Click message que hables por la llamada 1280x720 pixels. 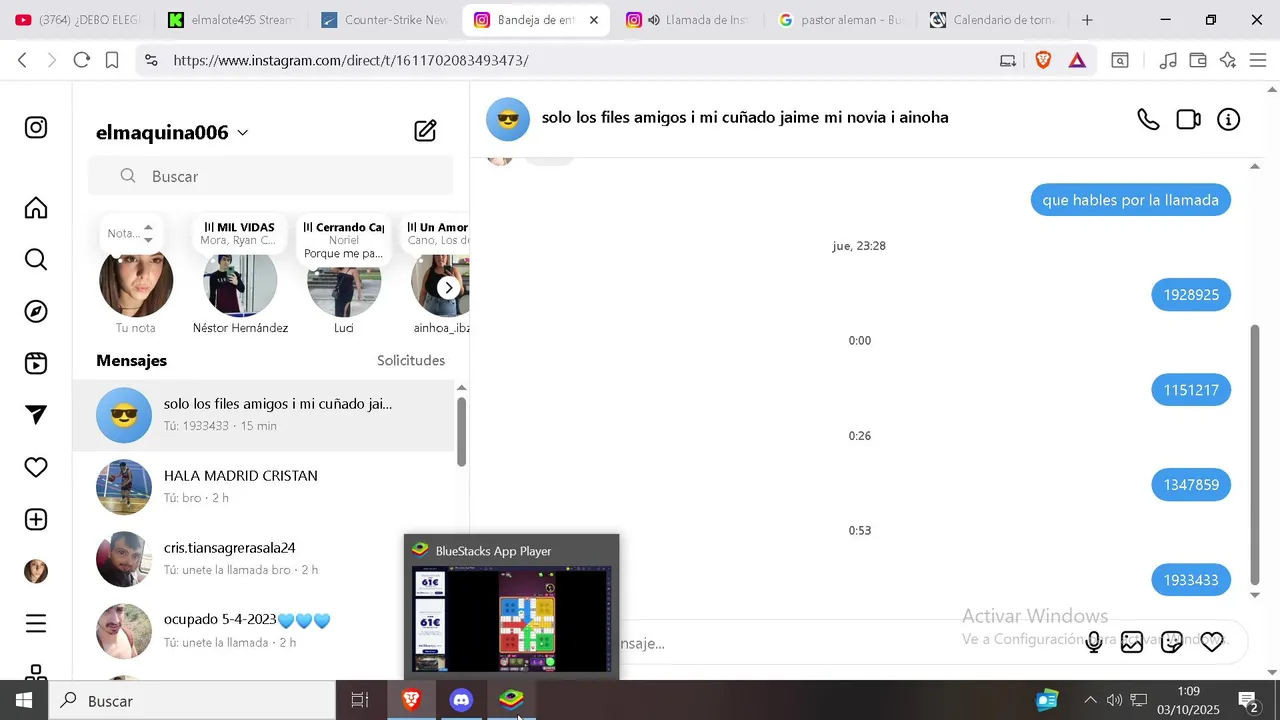1131,200
